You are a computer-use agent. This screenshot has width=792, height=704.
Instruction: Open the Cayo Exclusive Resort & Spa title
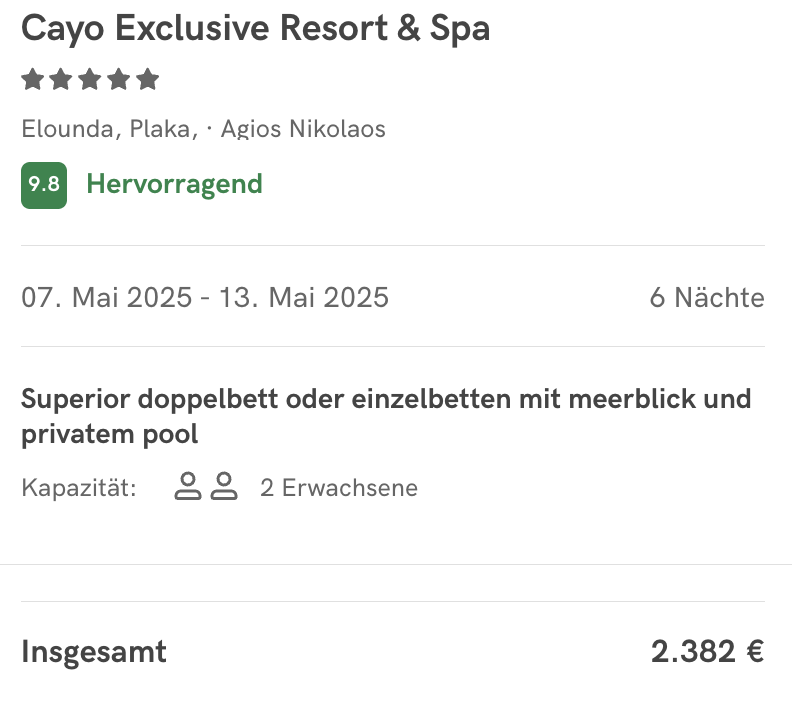(x=255, y=29)
